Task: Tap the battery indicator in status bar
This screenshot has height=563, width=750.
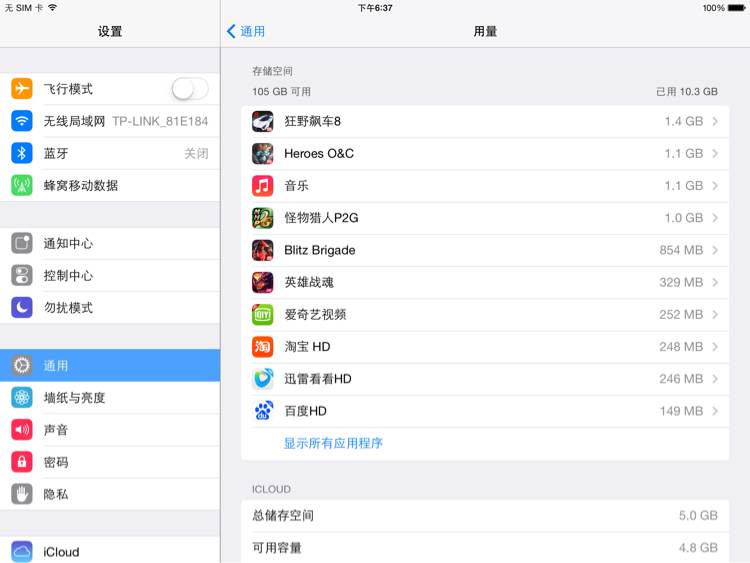Action: (x=736, y=8)
